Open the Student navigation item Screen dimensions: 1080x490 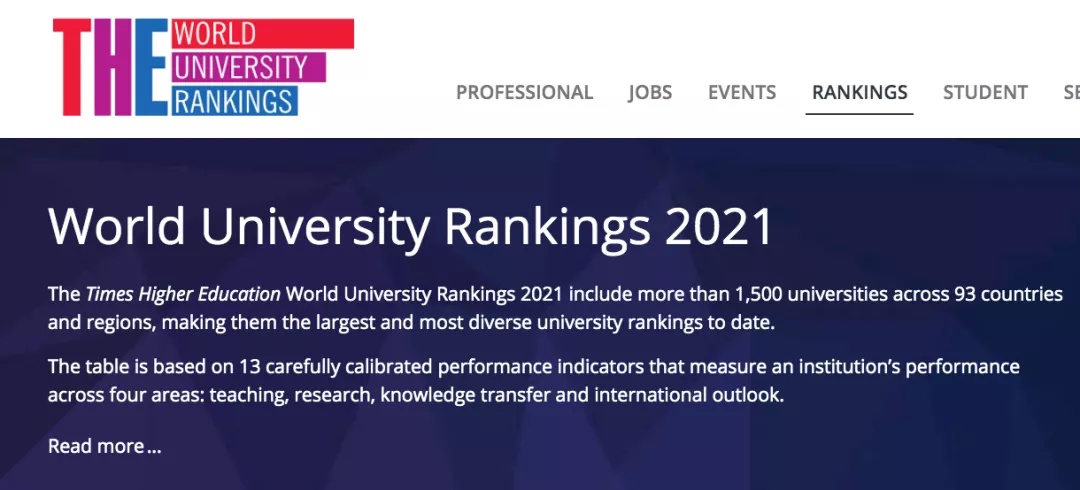click(985, 92)
